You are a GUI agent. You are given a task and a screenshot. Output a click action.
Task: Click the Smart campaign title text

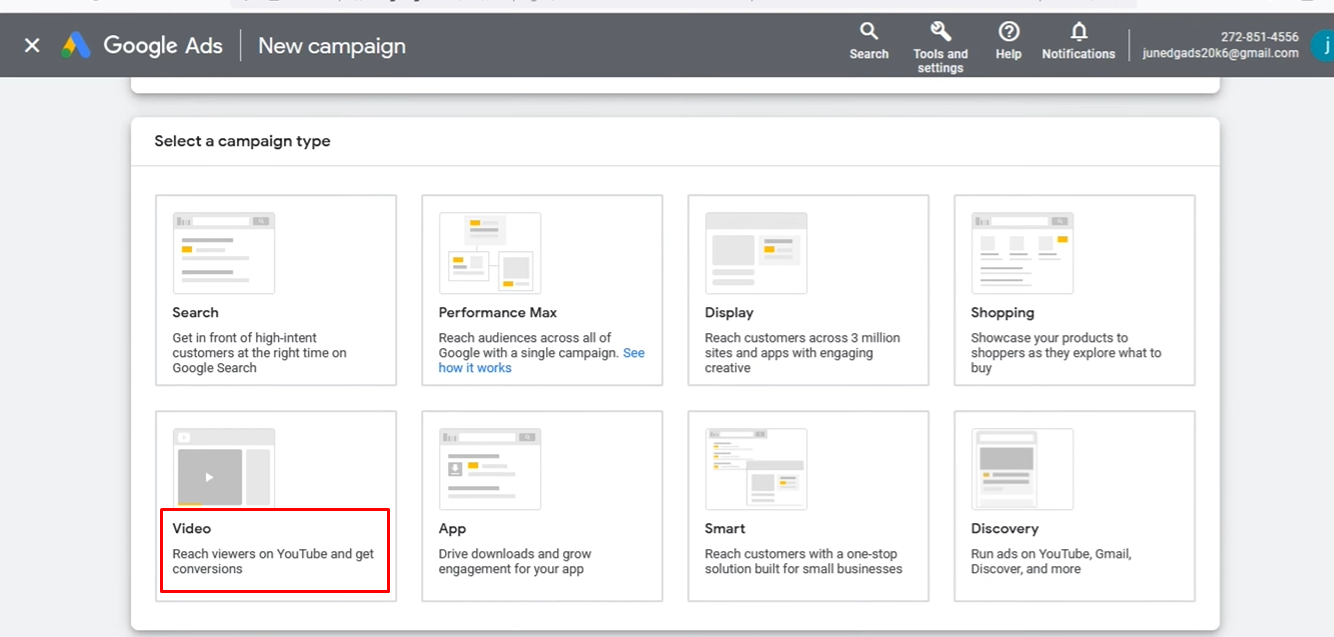point(725,528)
